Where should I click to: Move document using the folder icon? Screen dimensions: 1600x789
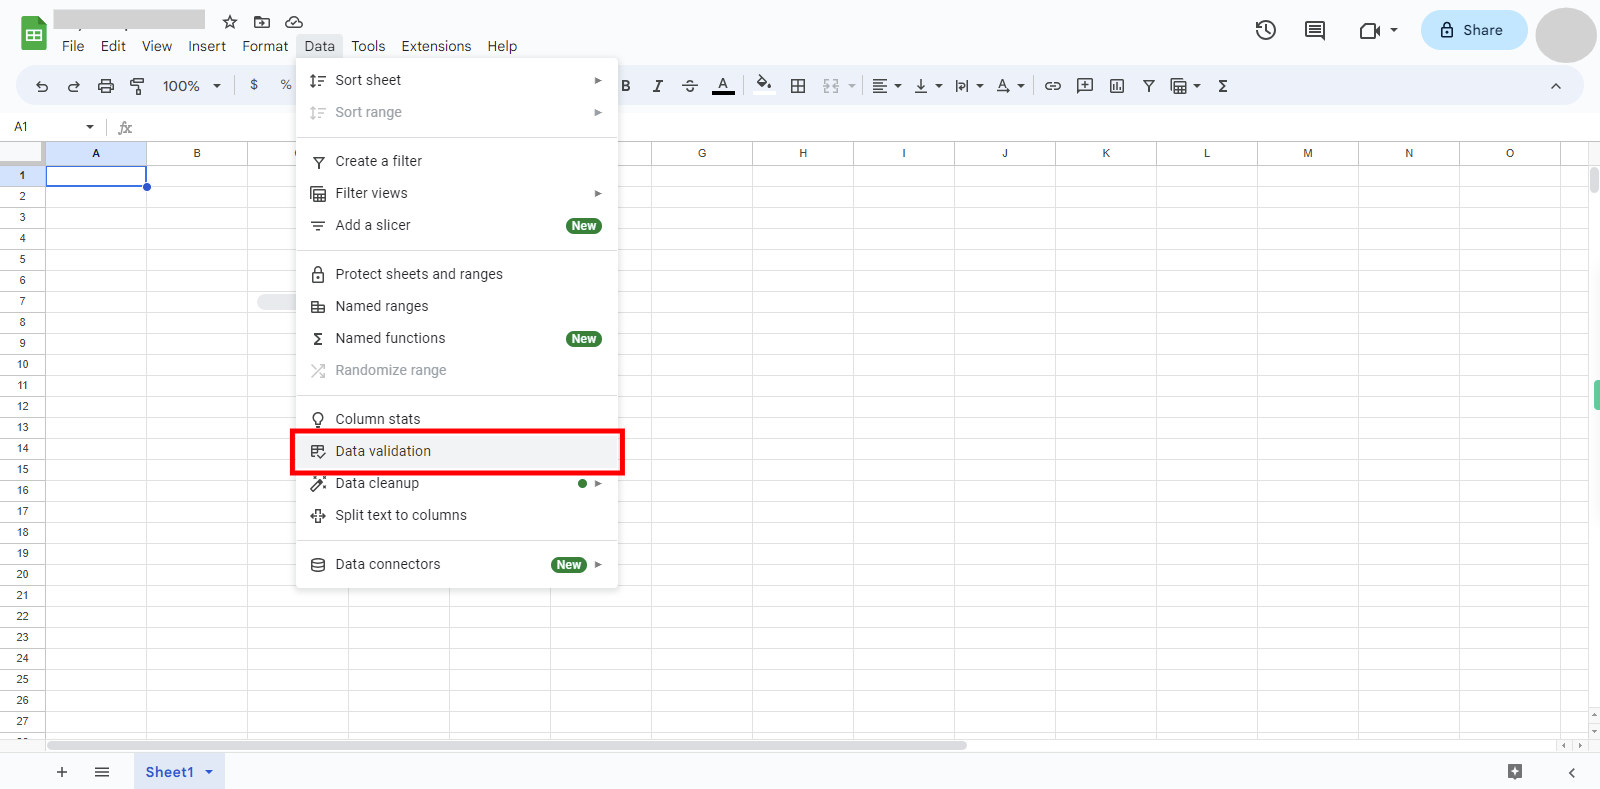(262, 22)
